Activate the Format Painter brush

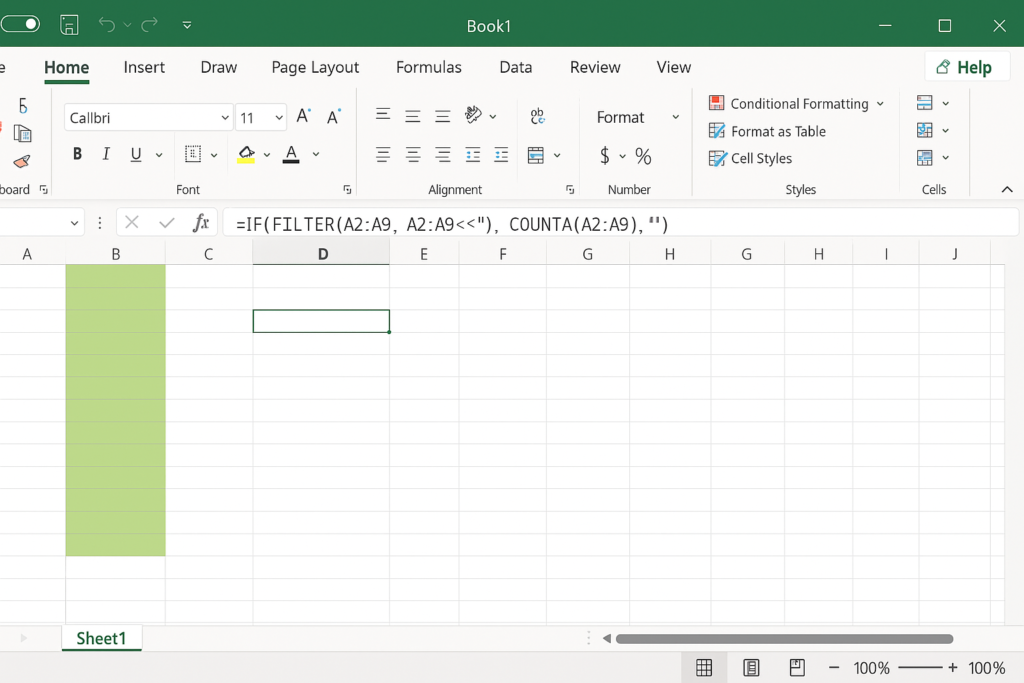[22, 161]
